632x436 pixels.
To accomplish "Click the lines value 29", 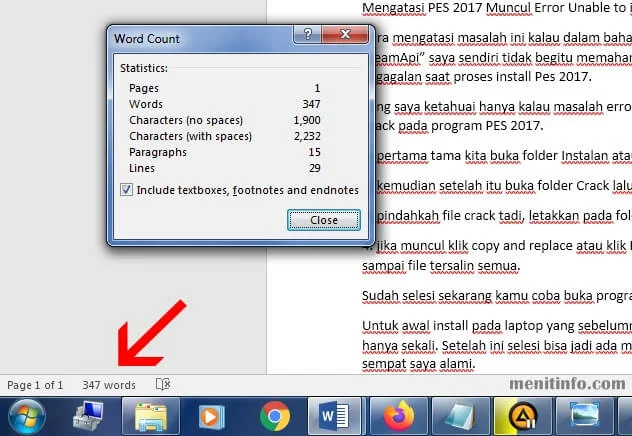I will coord(314,168).
